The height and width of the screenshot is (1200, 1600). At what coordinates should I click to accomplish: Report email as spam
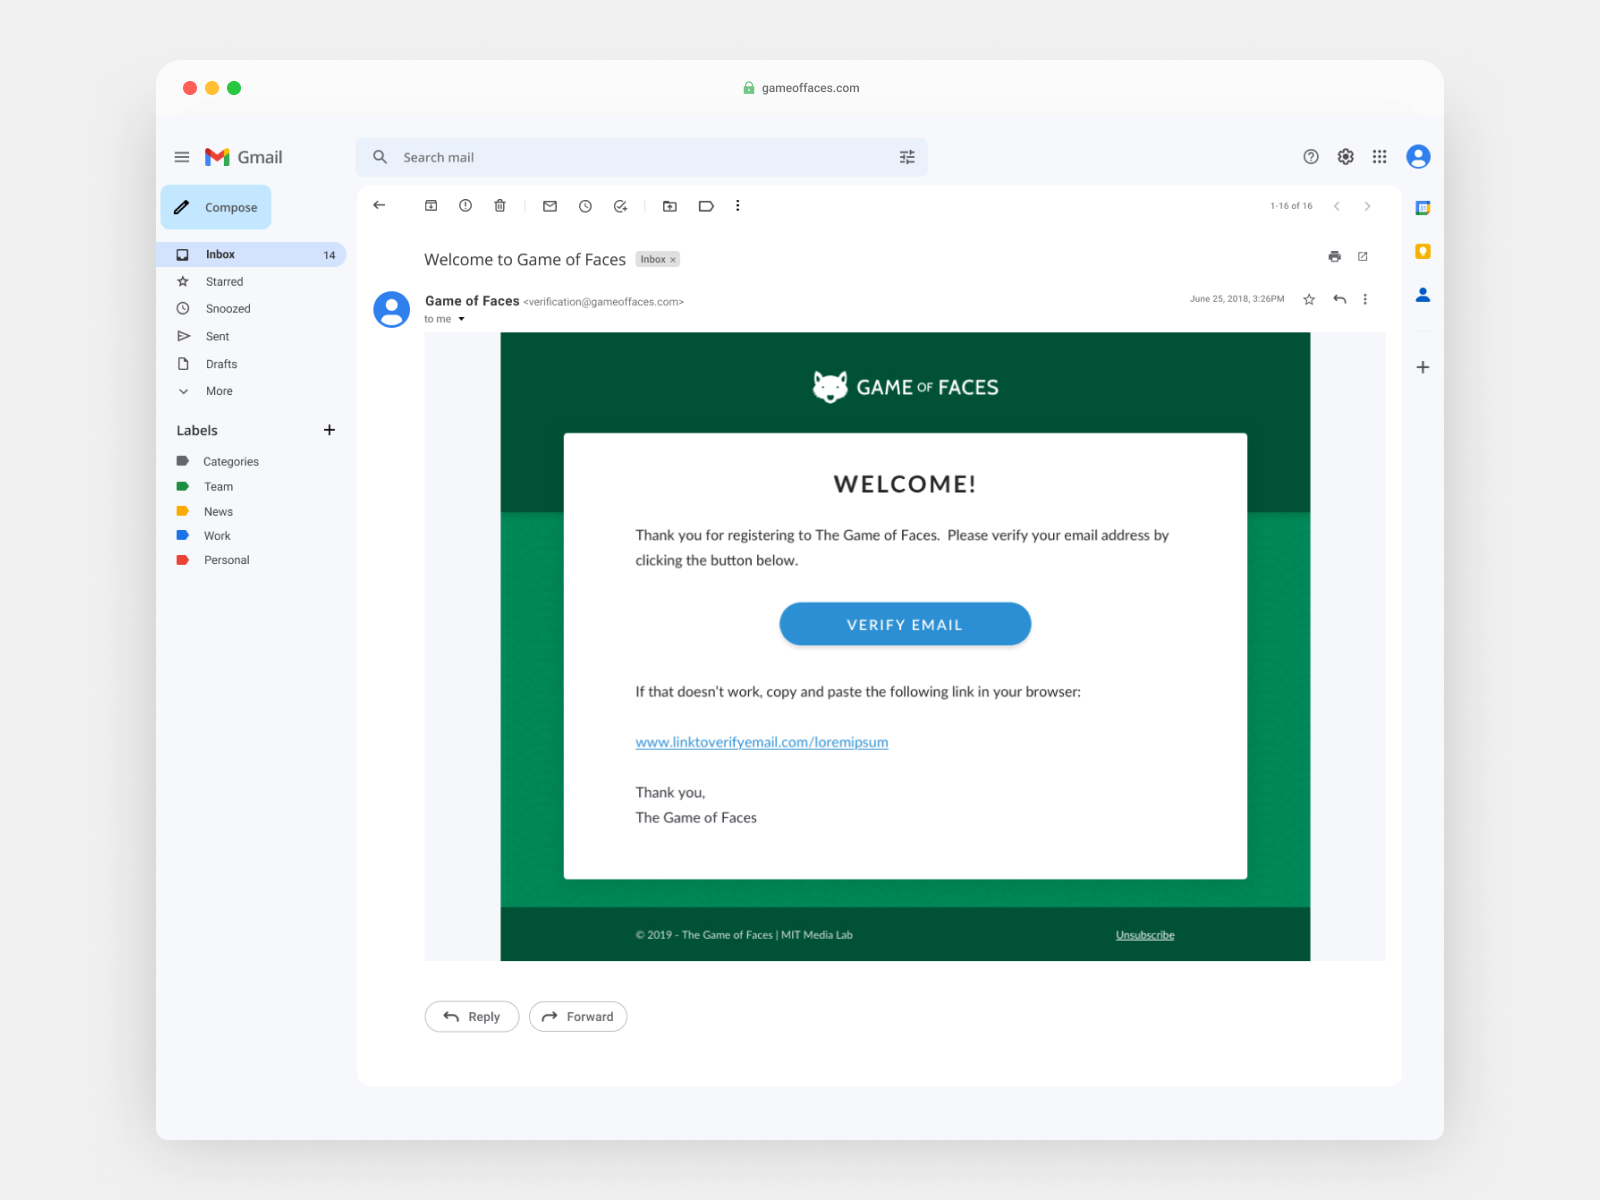pos(465,206)
